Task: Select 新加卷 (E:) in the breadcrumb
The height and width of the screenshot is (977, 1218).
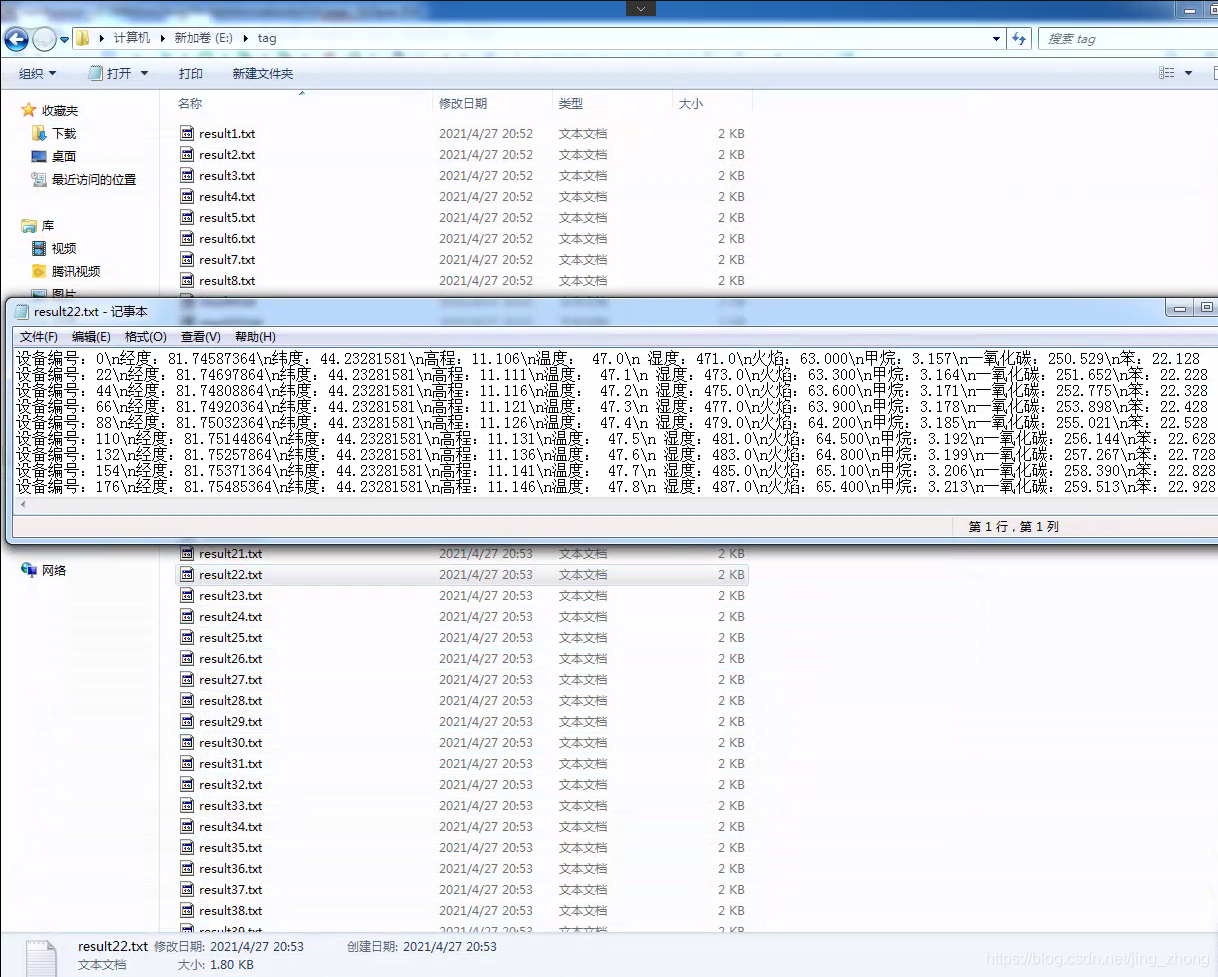Action: [x=203, y=38]
